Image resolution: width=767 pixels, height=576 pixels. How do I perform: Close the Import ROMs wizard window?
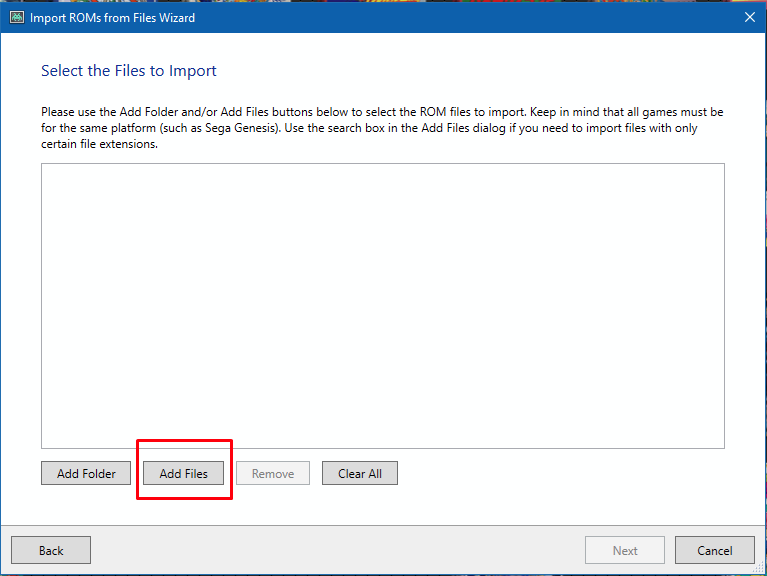(749, 18)
